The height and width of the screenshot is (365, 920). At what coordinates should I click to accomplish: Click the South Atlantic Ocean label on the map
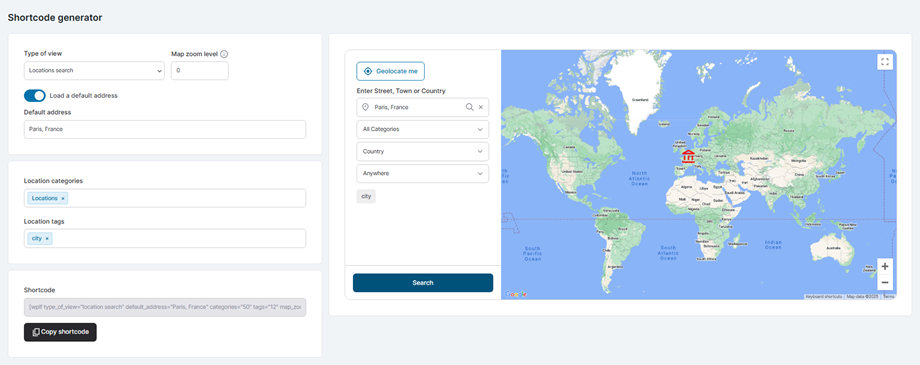coord(668,253)
